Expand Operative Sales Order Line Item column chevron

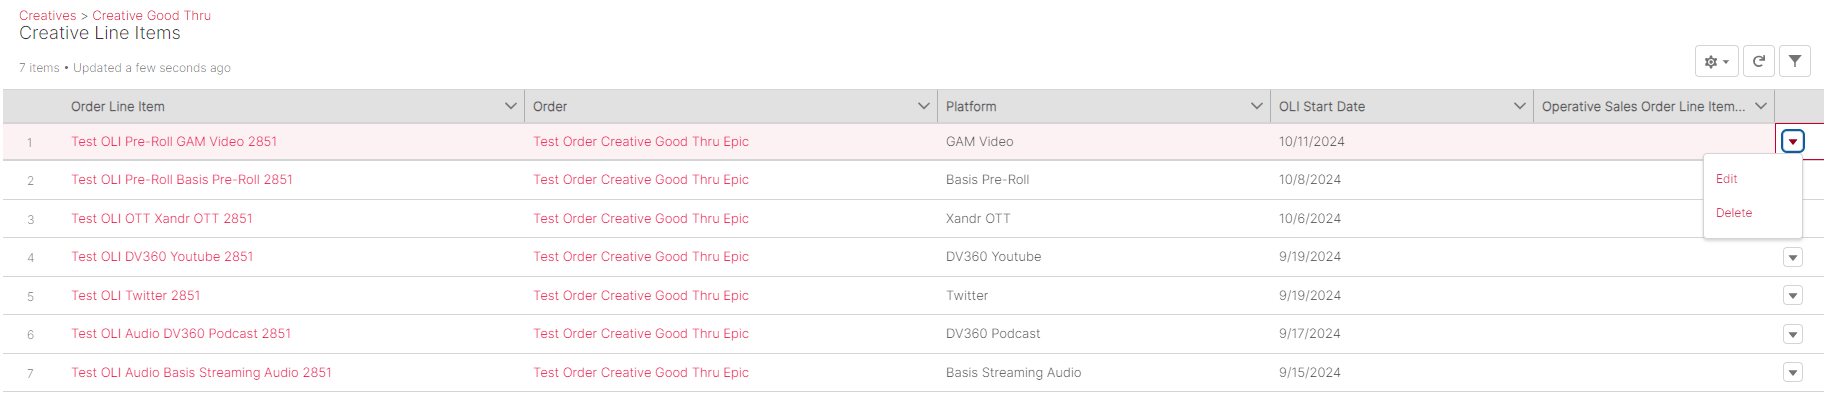pyautogui.click(x=1761, y=106)
